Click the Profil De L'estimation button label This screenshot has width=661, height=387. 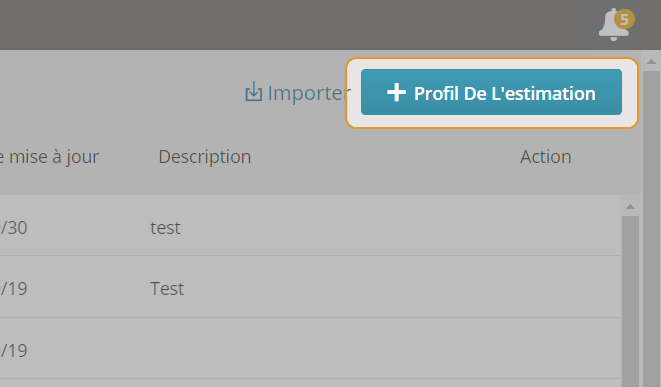tap(505, 94)
